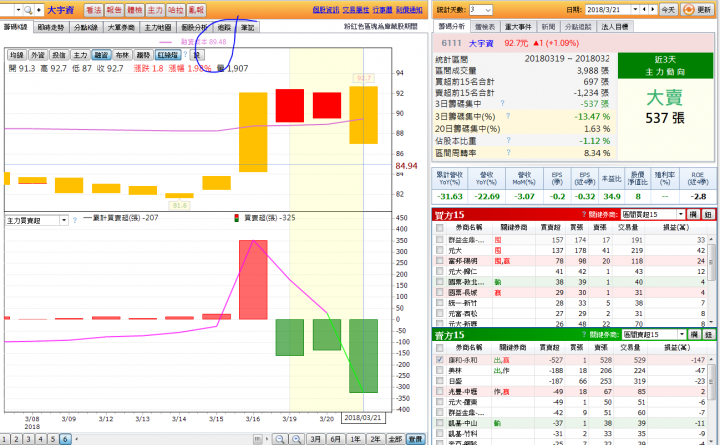This screenshot has width=720, height=445.
Task: Check the box for 元大 buyer row
Action: click(439, 250)
